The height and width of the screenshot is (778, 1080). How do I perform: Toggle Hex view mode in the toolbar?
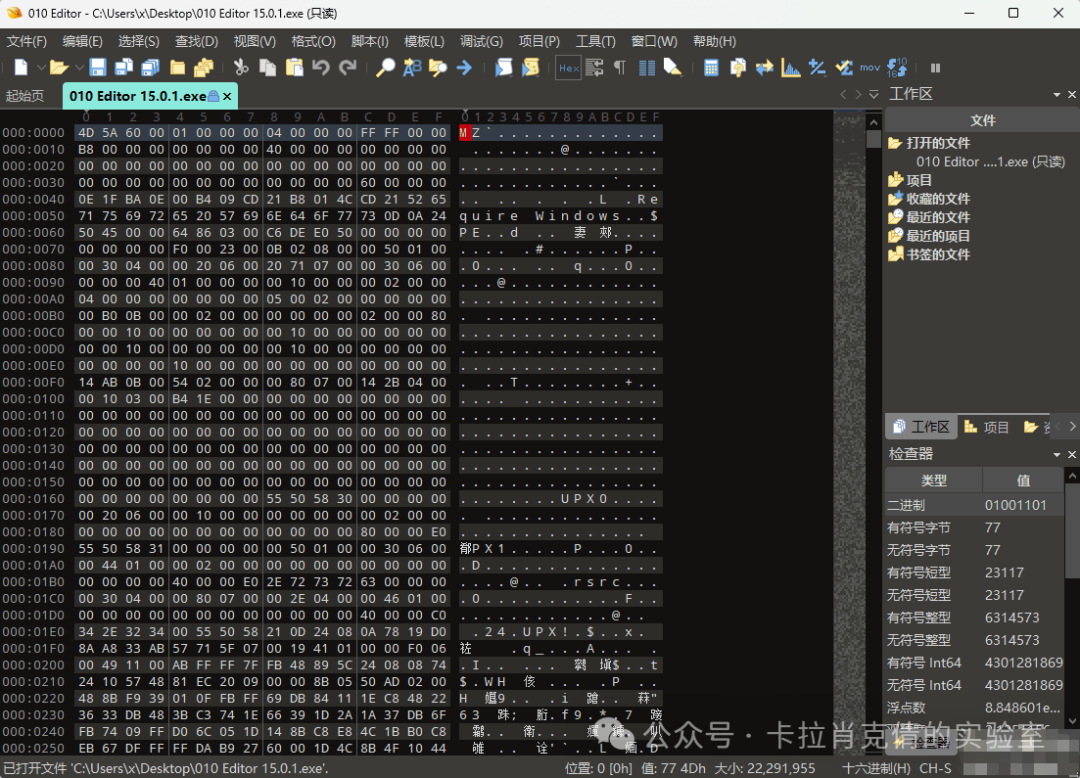568,68
